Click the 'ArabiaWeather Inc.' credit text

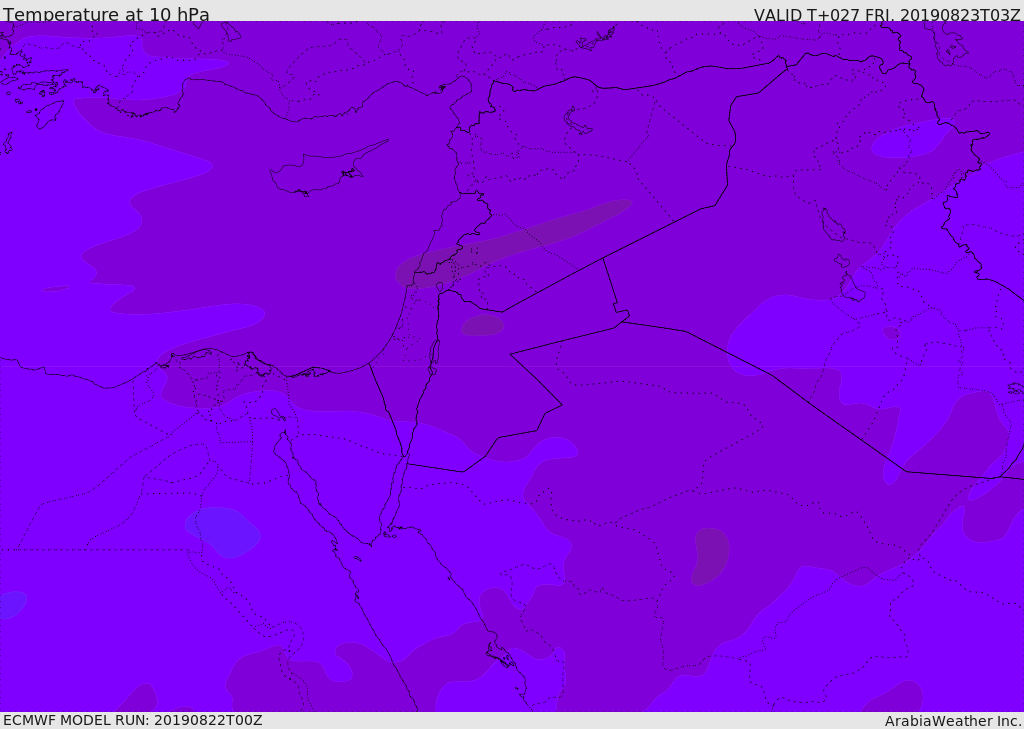(x=953, y=721)
